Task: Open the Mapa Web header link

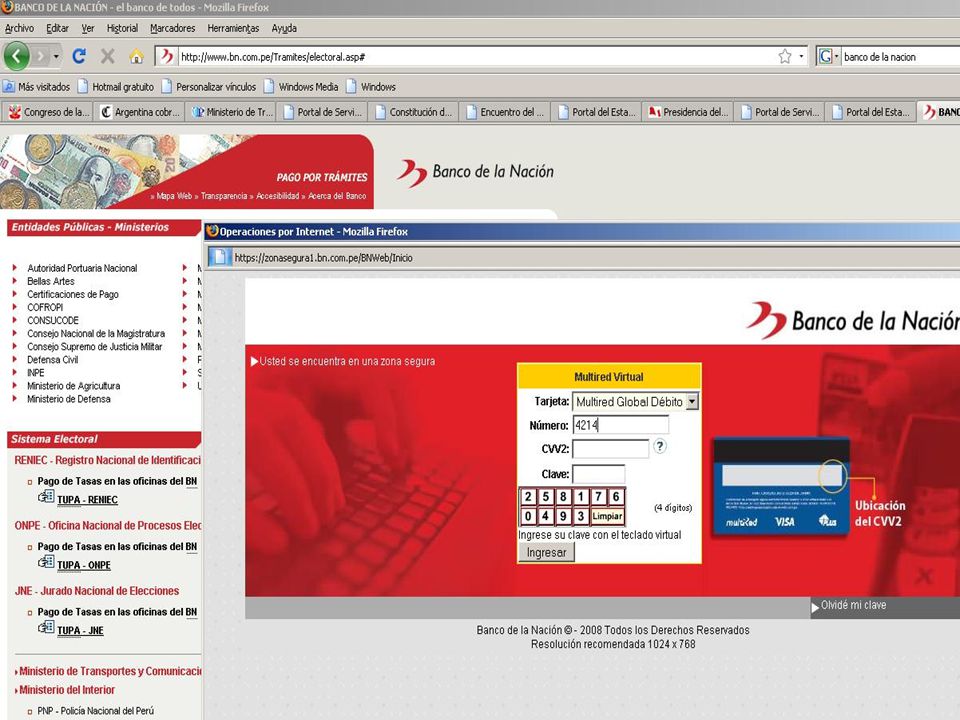Action: click(174, 196)
